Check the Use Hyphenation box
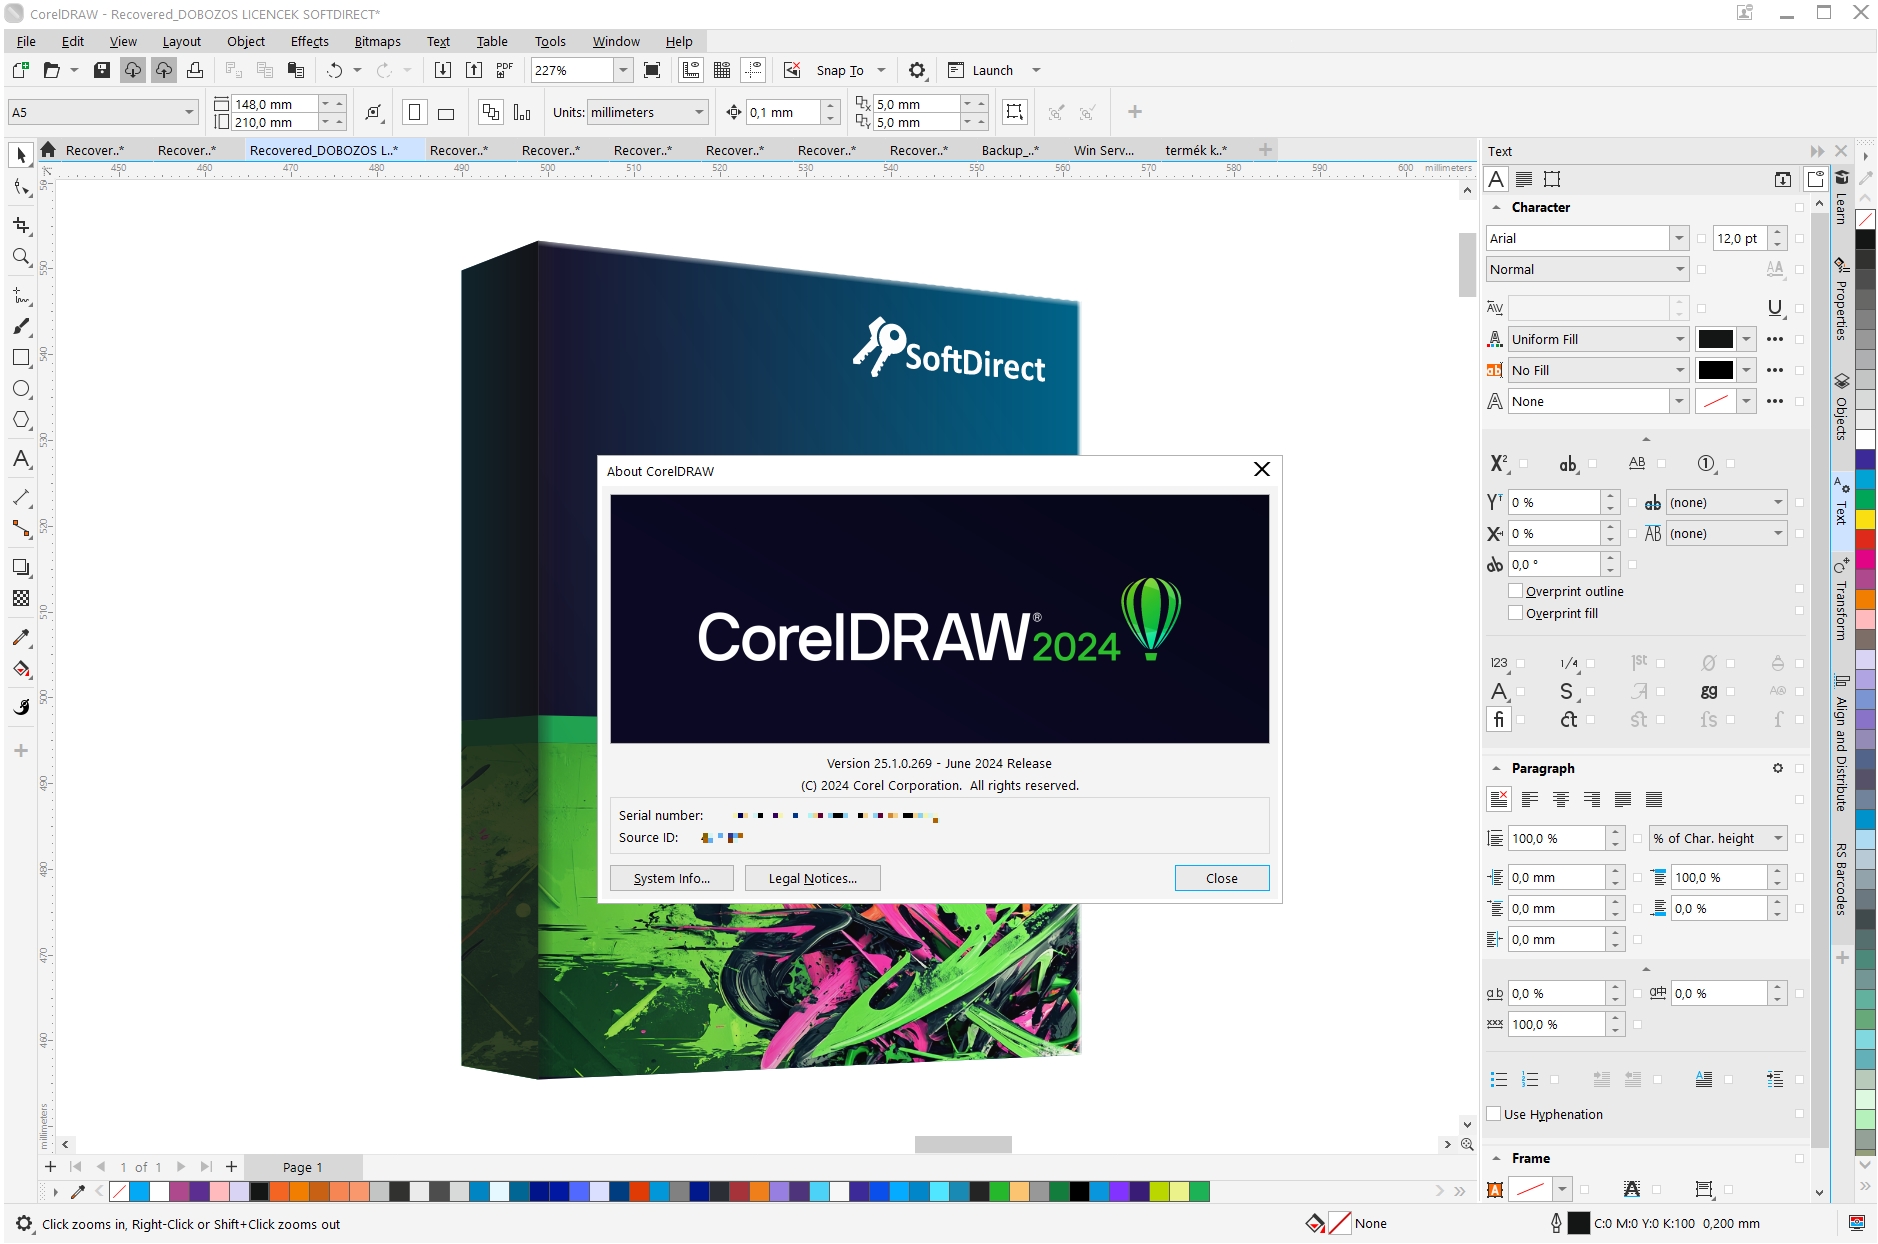This screenshot has width=1878, height=1244. coord(1493,1114)
